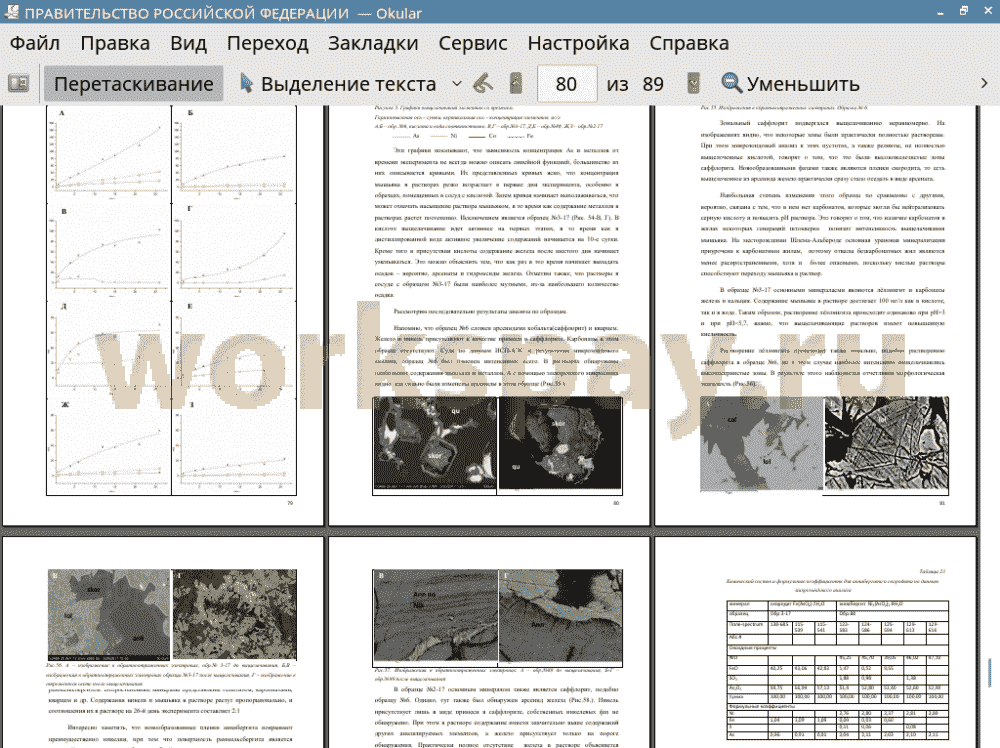Click the go-back navigation arrow icon
1000x748 pixels.
click(x=483, y=84)
